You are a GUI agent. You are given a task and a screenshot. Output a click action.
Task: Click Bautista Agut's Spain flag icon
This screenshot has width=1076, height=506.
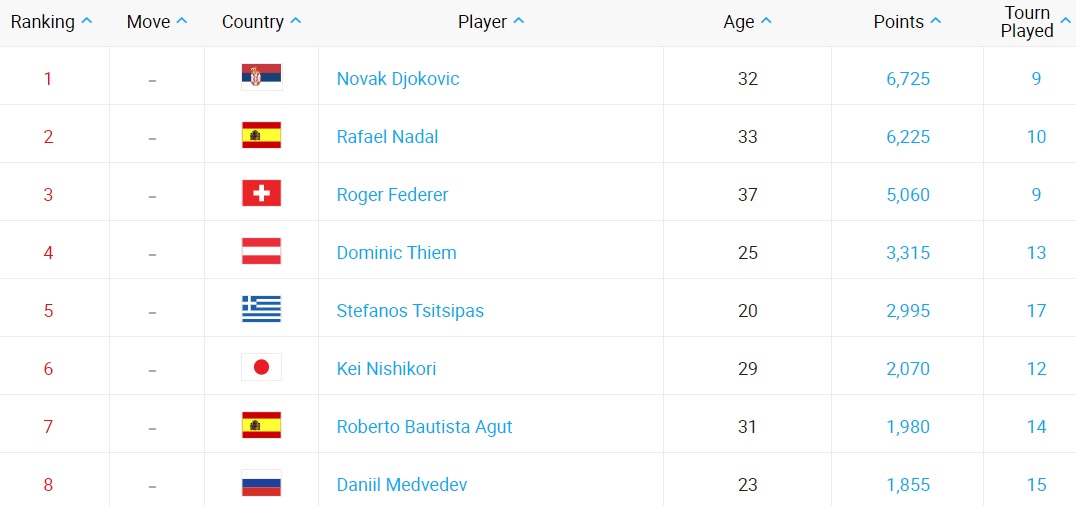tap(261, 425)
